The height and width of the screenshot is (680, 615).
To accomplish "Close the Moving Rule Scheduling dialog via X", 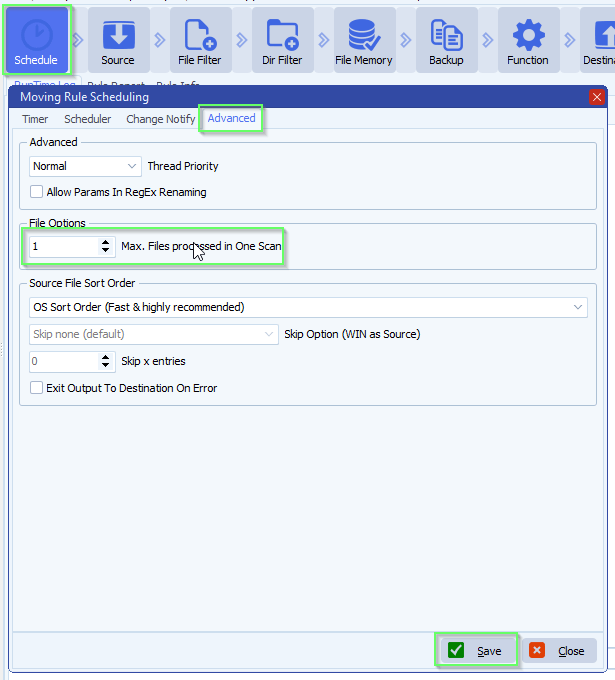I will click(x=597, y=97).
